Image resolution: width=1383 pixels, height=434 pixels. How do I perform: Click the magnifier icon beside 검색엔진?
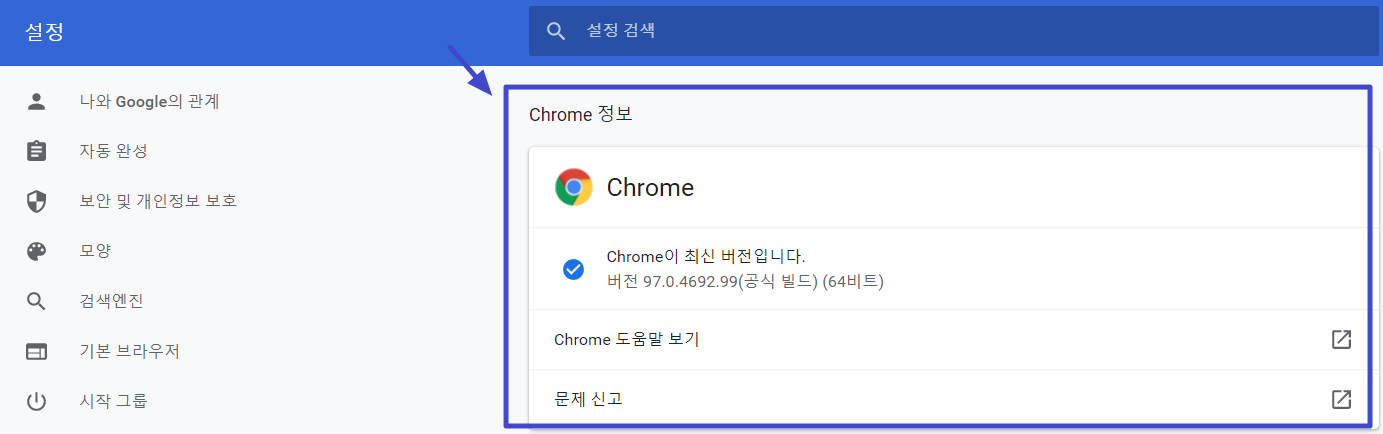(37, 301)
